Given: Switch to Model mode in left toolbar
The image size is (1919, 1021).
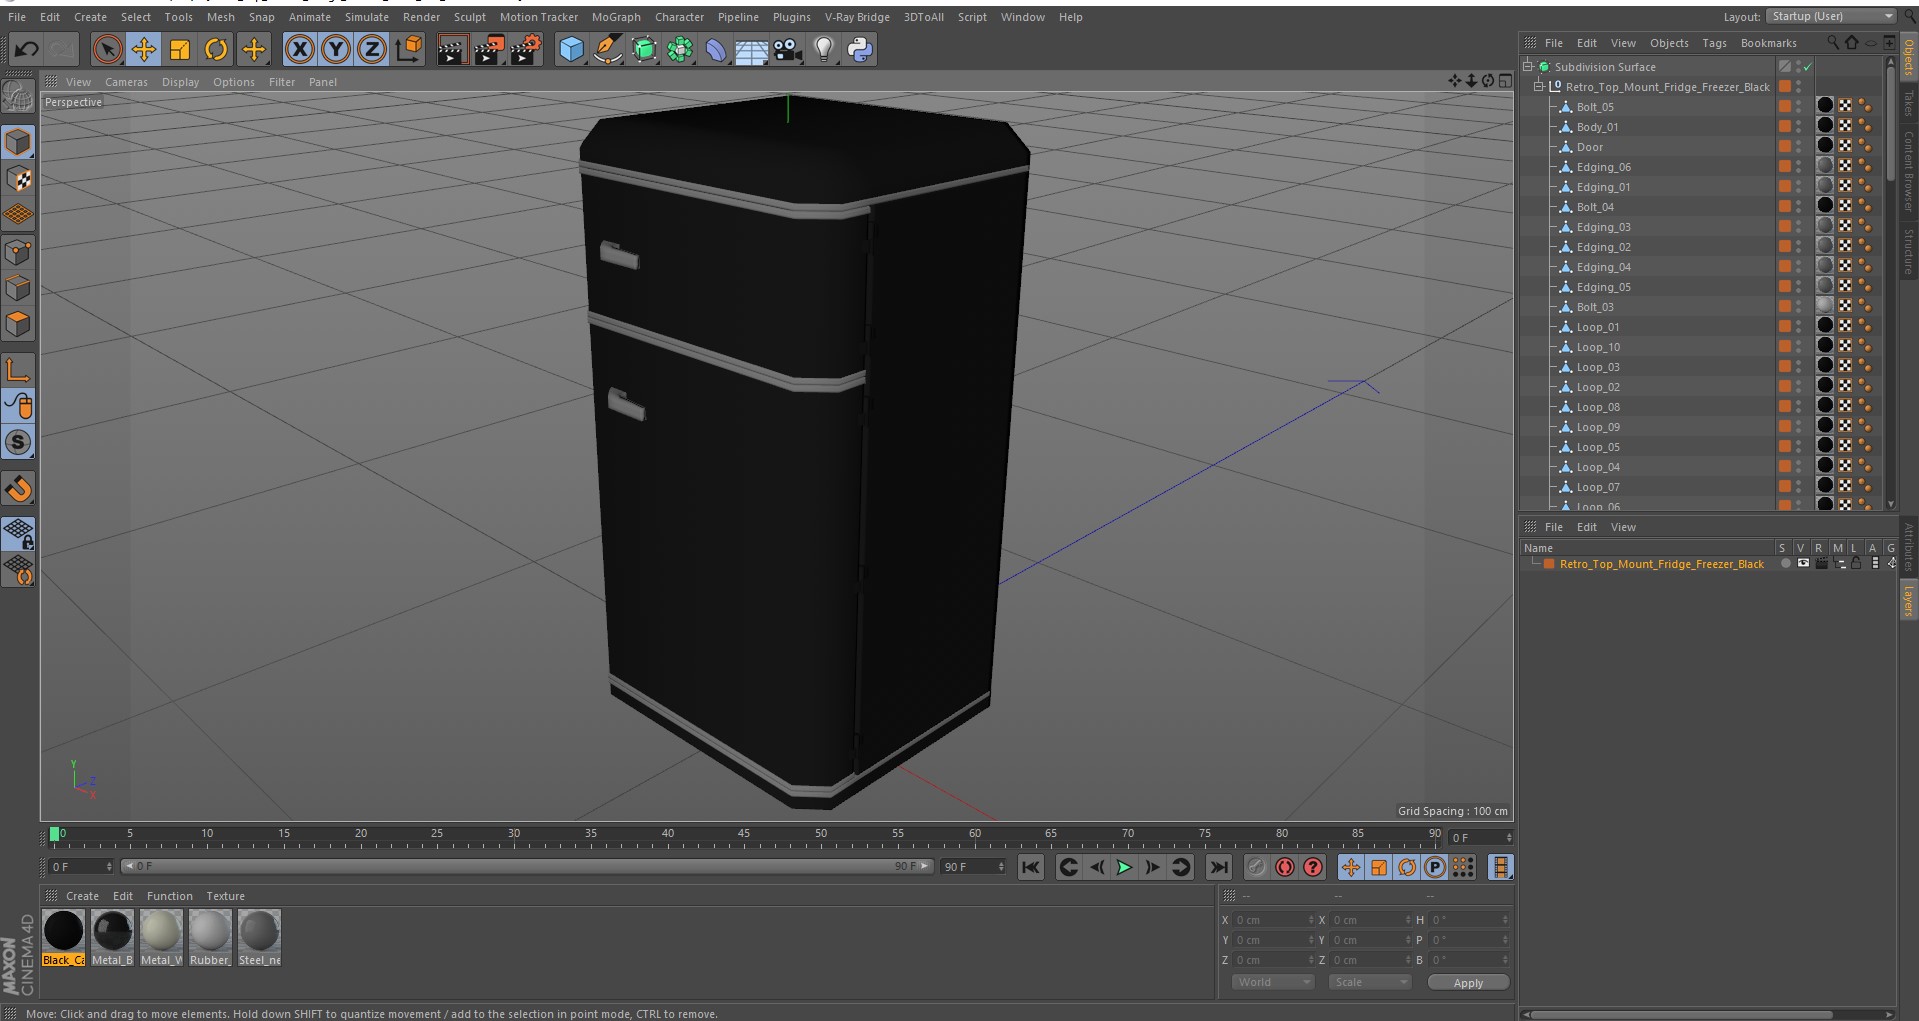Looking at the screenshot, I should (18, 142).
